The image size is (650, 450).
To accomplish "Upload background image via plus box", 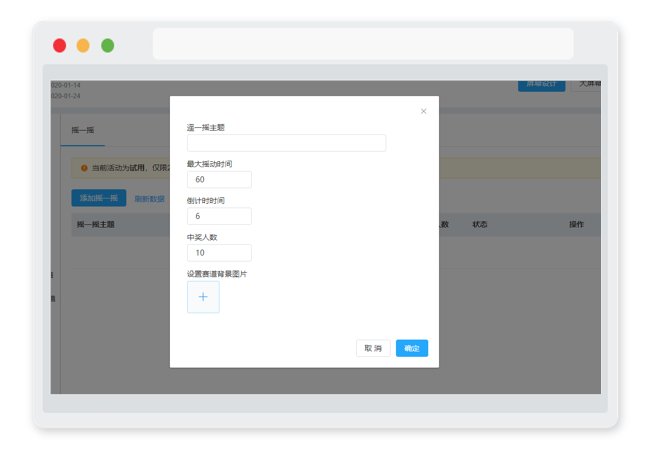I will 203,297.
